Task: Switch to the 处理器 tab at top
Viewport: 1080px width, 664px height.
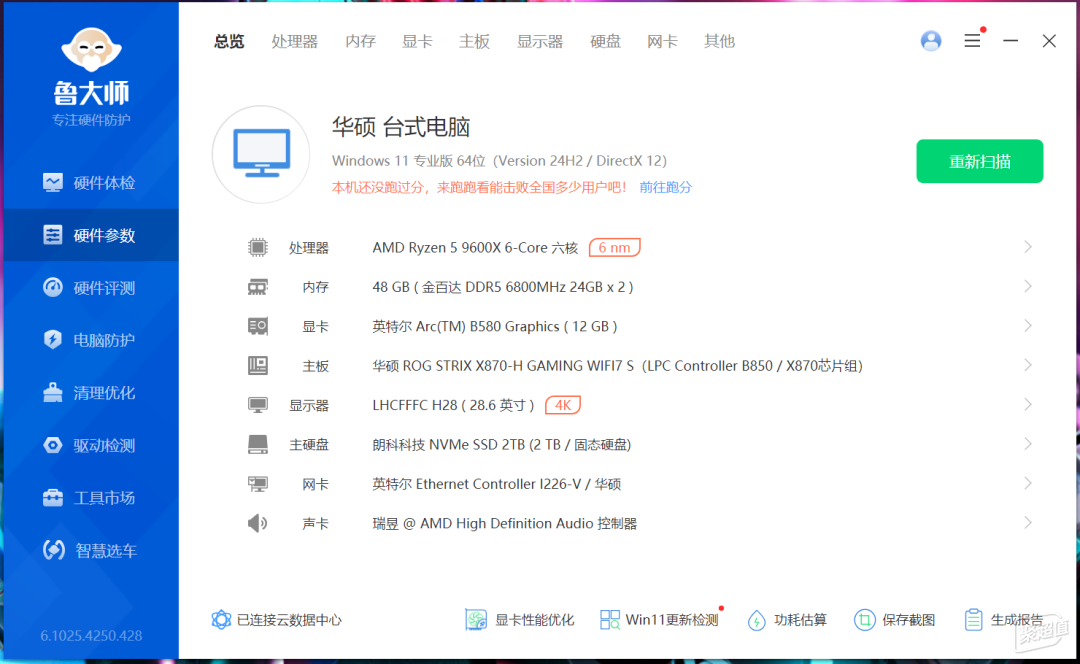Action: click(x=295, y=41)
